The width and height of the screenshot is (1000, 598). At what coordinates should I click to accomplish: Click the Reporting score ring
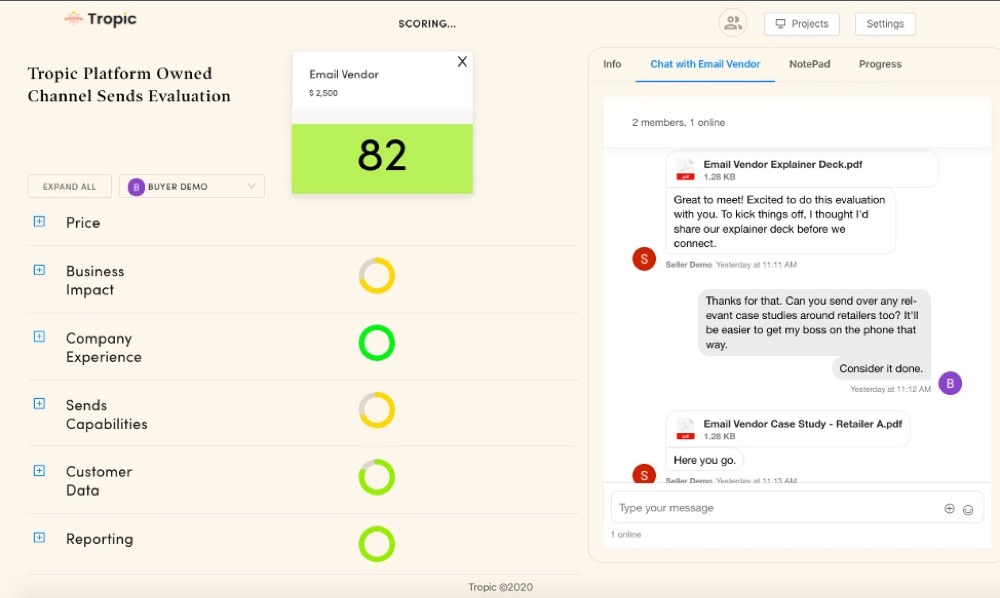pos(377,544)
